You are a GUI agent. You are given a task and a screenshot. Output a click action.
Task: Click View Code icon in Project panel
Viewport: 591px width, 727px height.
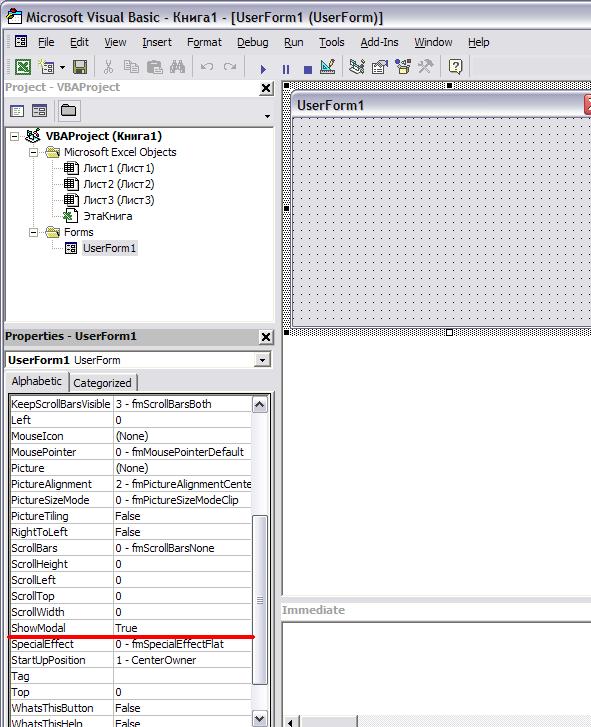point(17,111)
